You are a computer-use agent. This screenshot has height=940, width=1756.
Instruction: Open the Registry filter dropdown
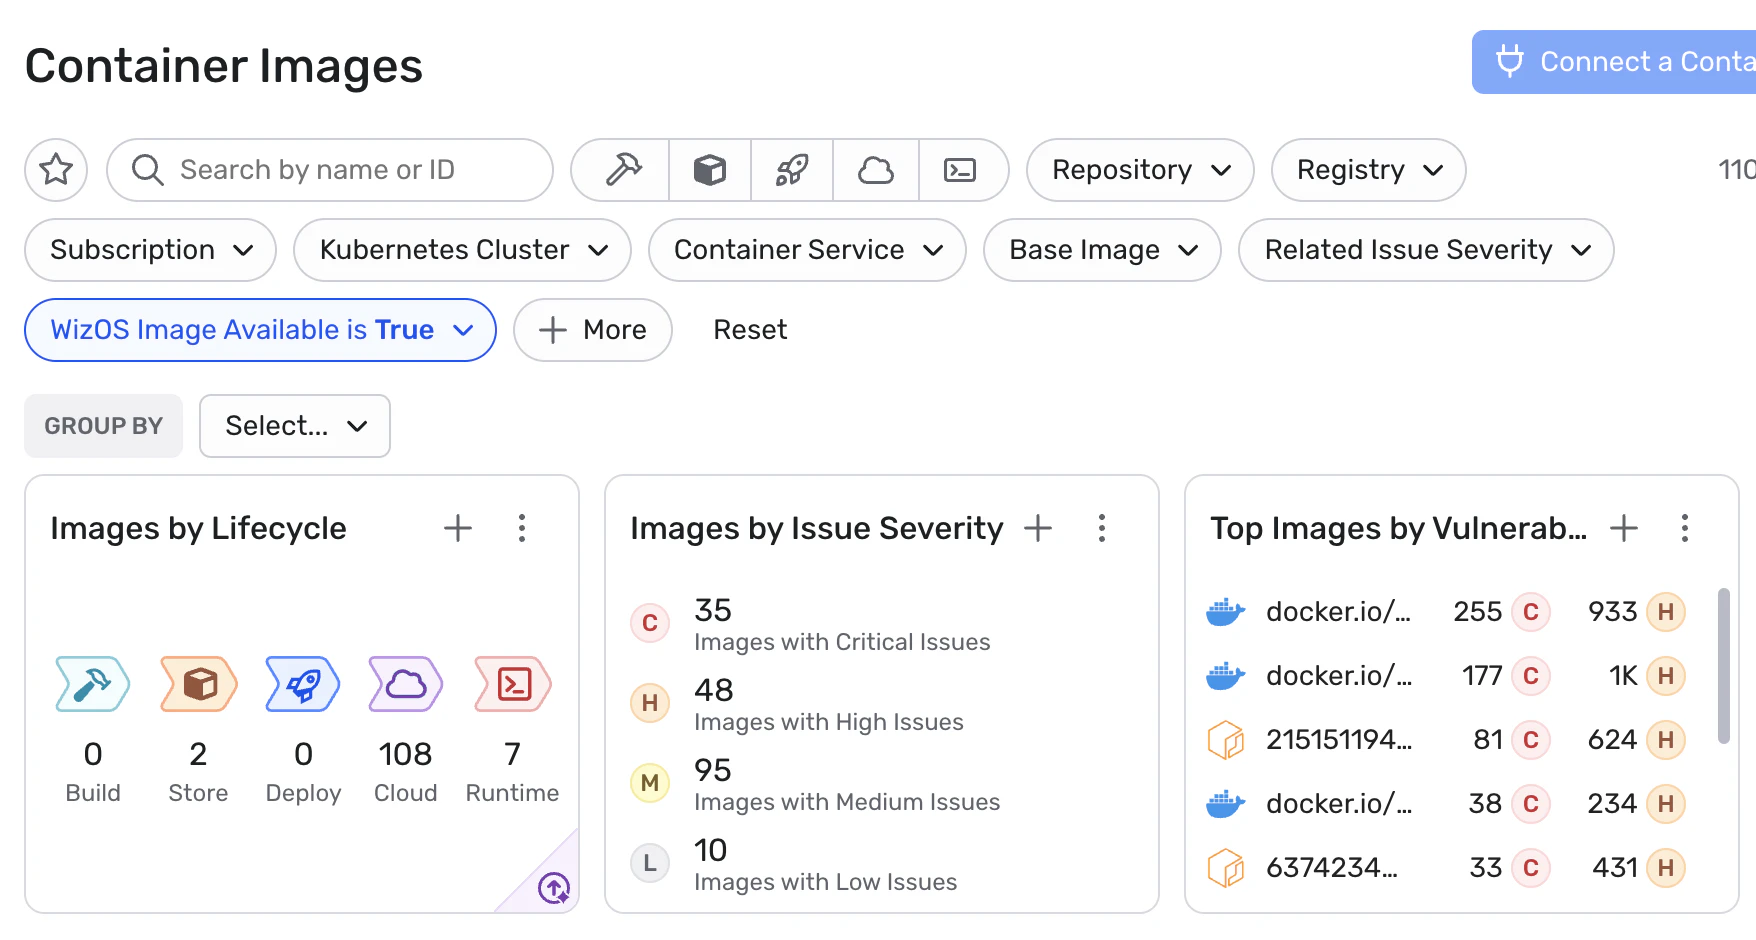(1368, 170)
